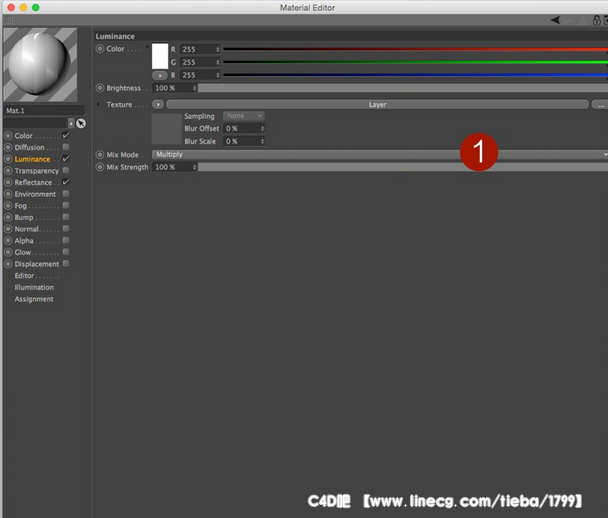Open the Assignment settings page
The width and height of the screenshot is (608, 518).
(34, 299)
